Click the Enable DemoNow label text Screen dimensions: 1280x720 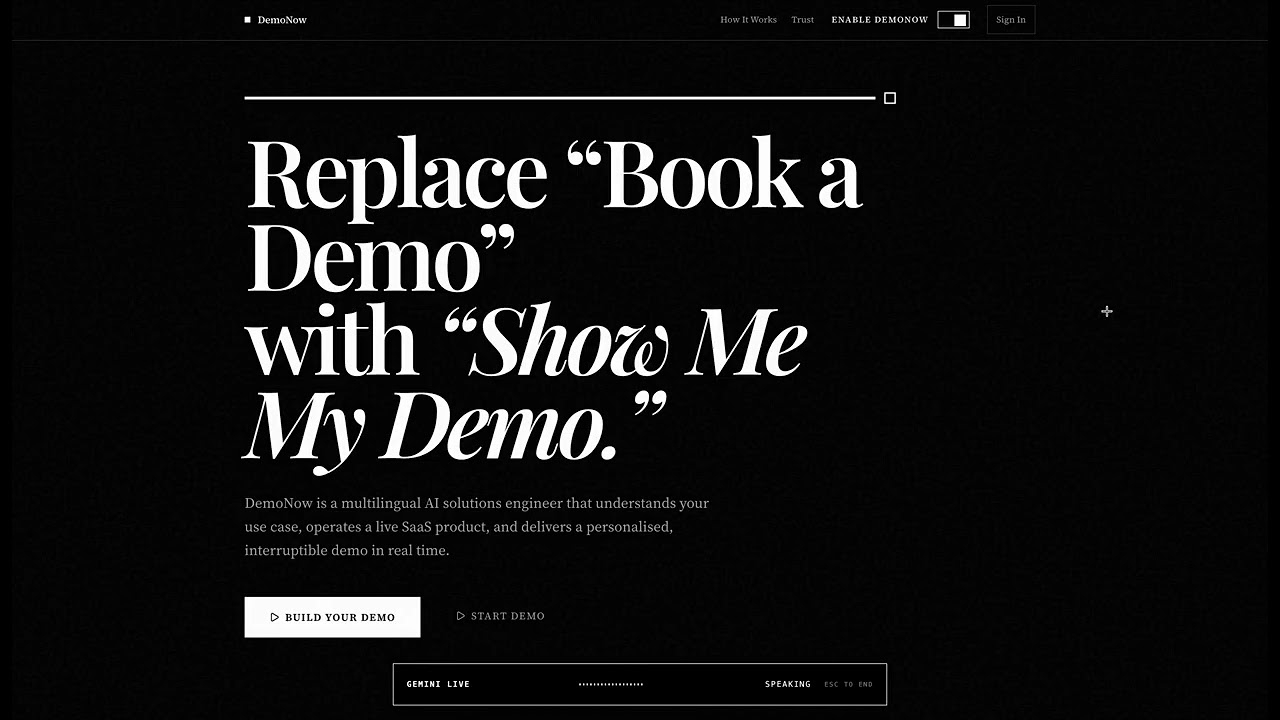coord(880,20)
